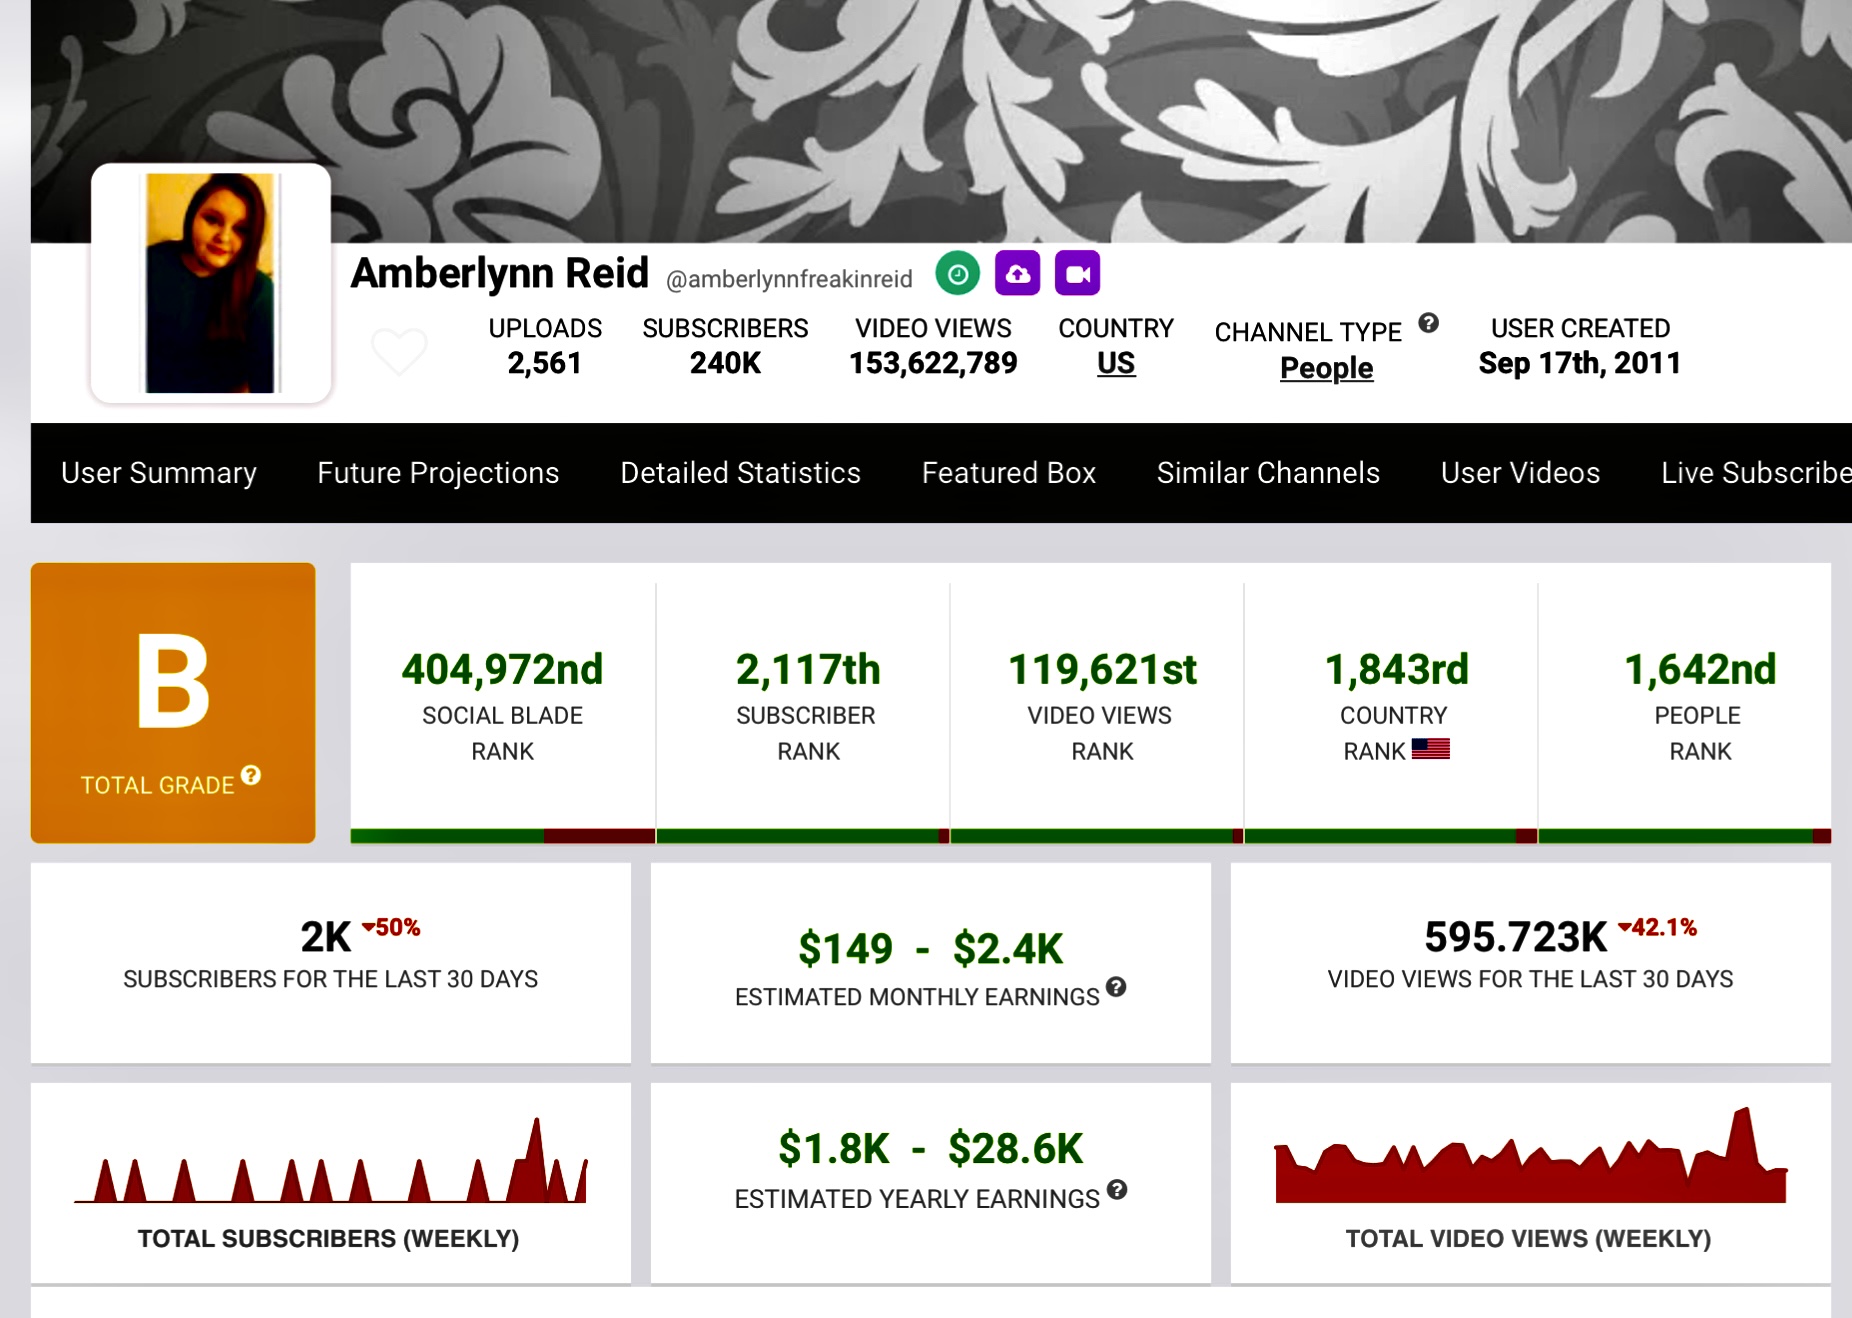Click the US country link
Screen dimensions: 1852x1318
point(1116,363)
